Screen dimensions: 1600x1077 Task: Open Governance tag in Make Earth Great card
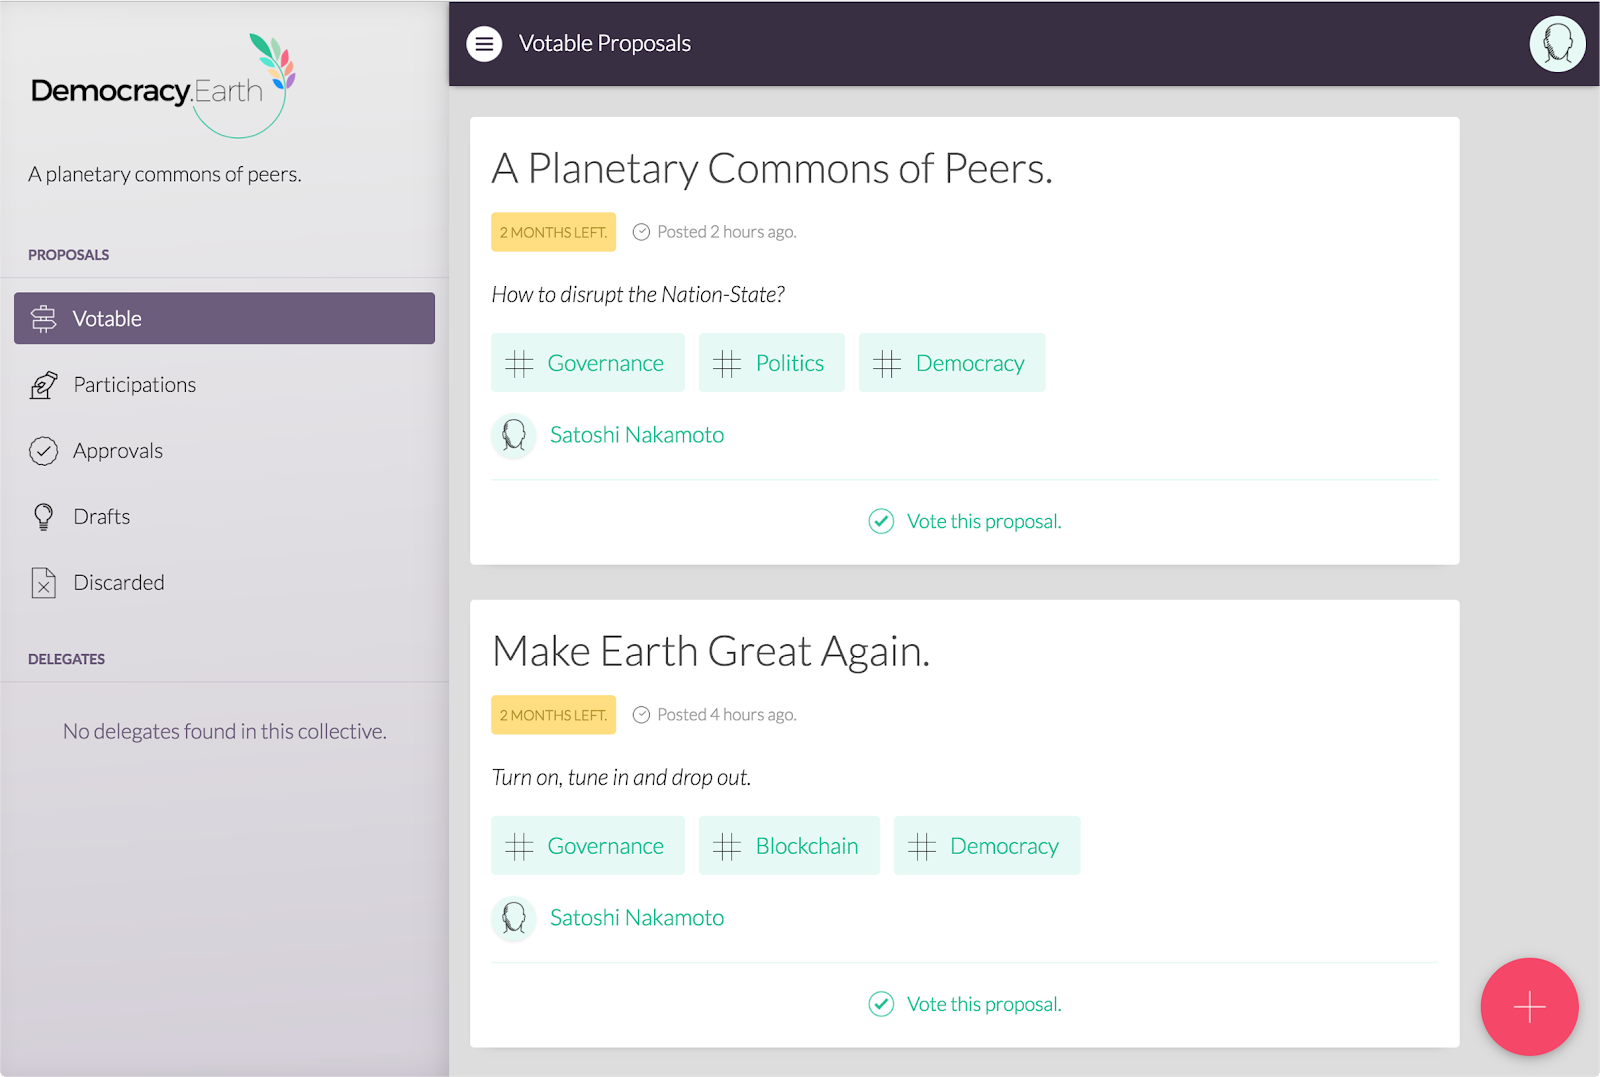(x=588, y=846)
